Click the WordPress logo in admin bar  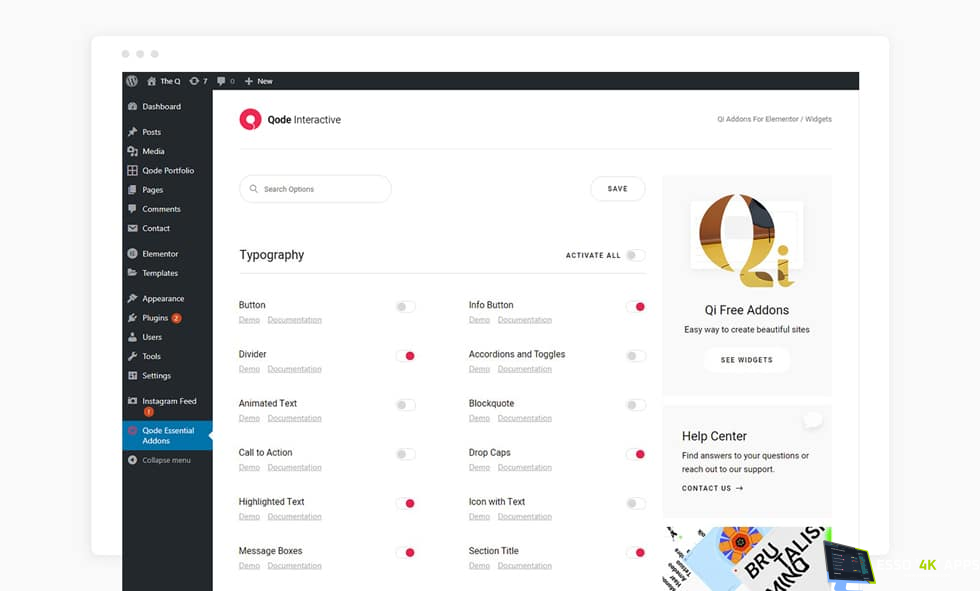[x=132, y=81]
